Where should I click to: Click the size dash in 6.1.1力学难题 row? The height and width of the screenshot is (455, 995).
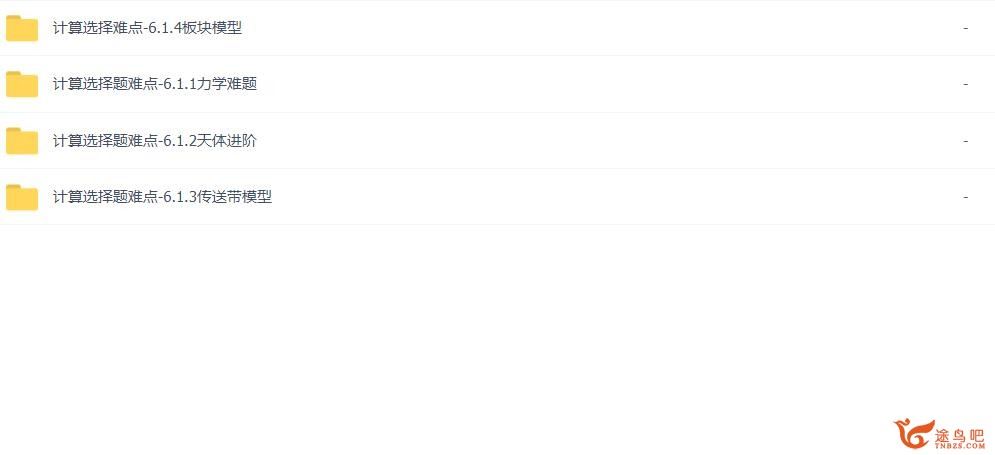coord(965,84)
